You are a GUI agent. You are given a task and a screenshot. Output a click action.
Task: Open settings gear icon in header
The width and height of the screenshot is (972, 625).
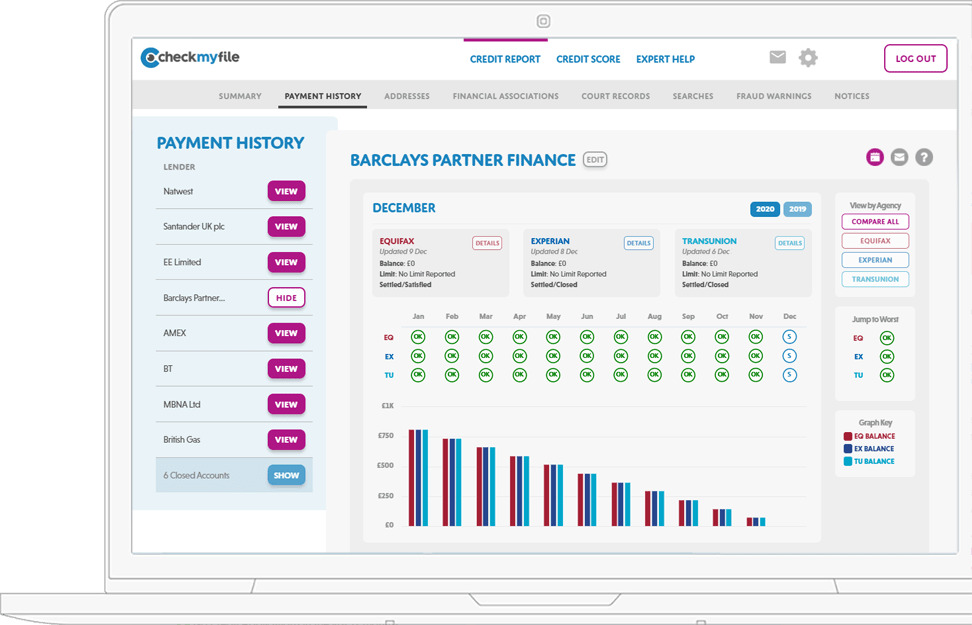tap(808, 58)
